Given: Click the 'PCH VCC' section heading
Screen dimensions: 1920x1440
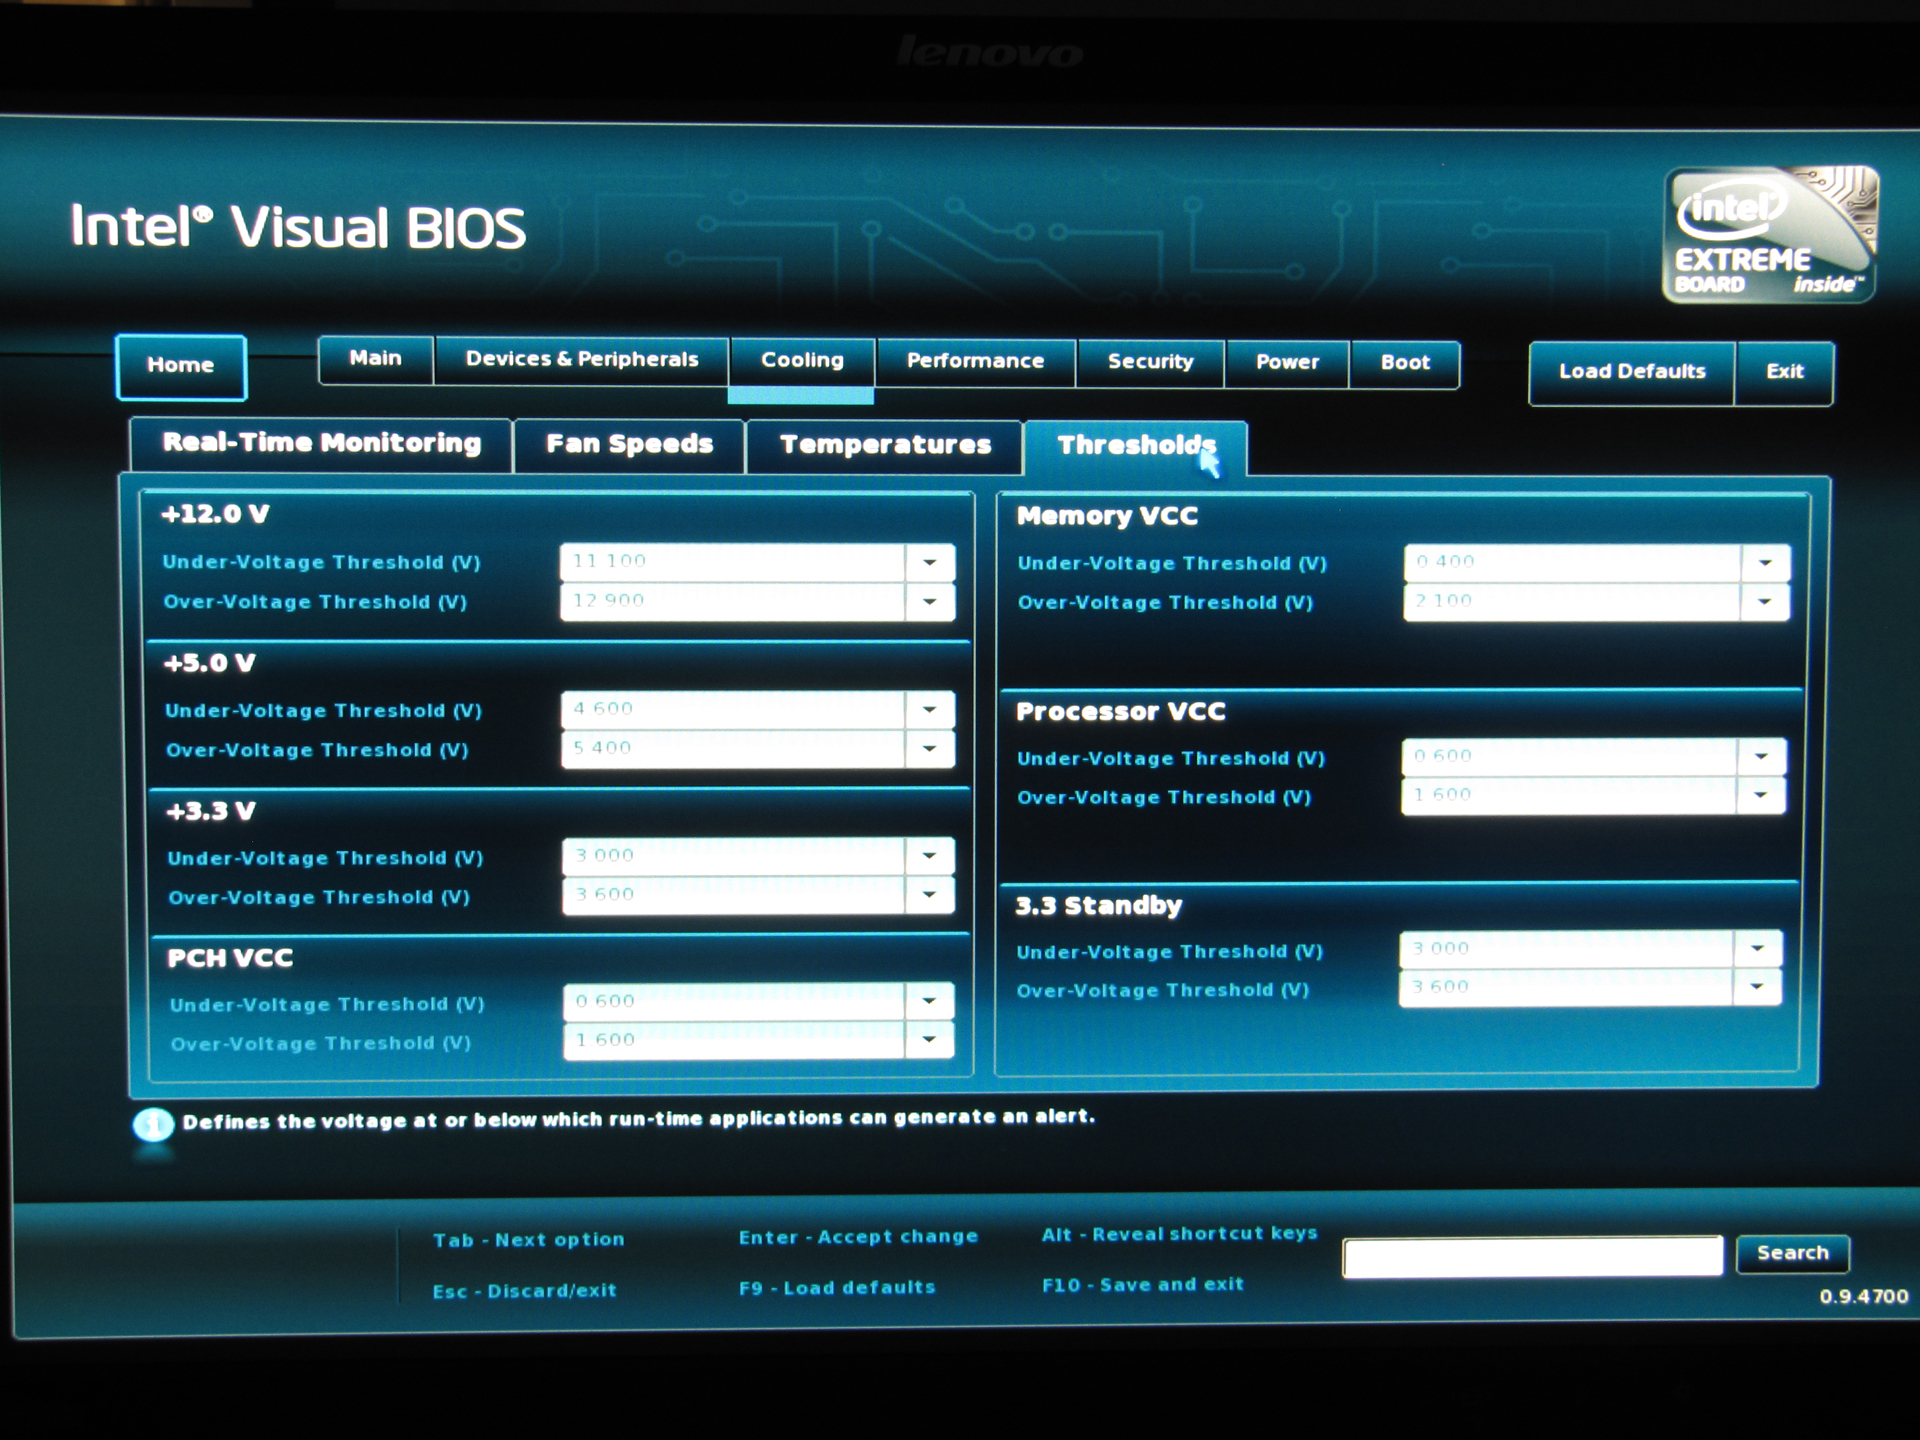Looking at the screenshot, I should click(230, 958).
